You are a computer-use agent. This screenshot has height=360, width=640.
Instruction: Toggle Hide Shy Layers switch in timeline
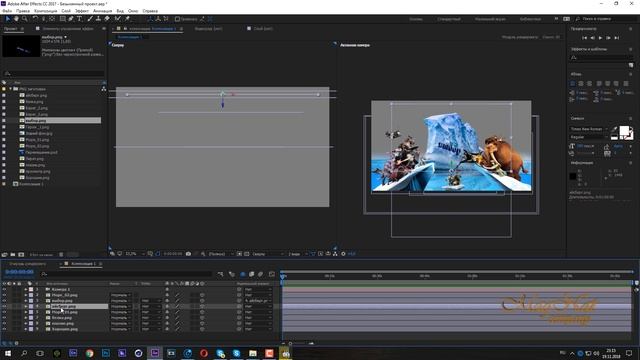(x=242, y=274)
